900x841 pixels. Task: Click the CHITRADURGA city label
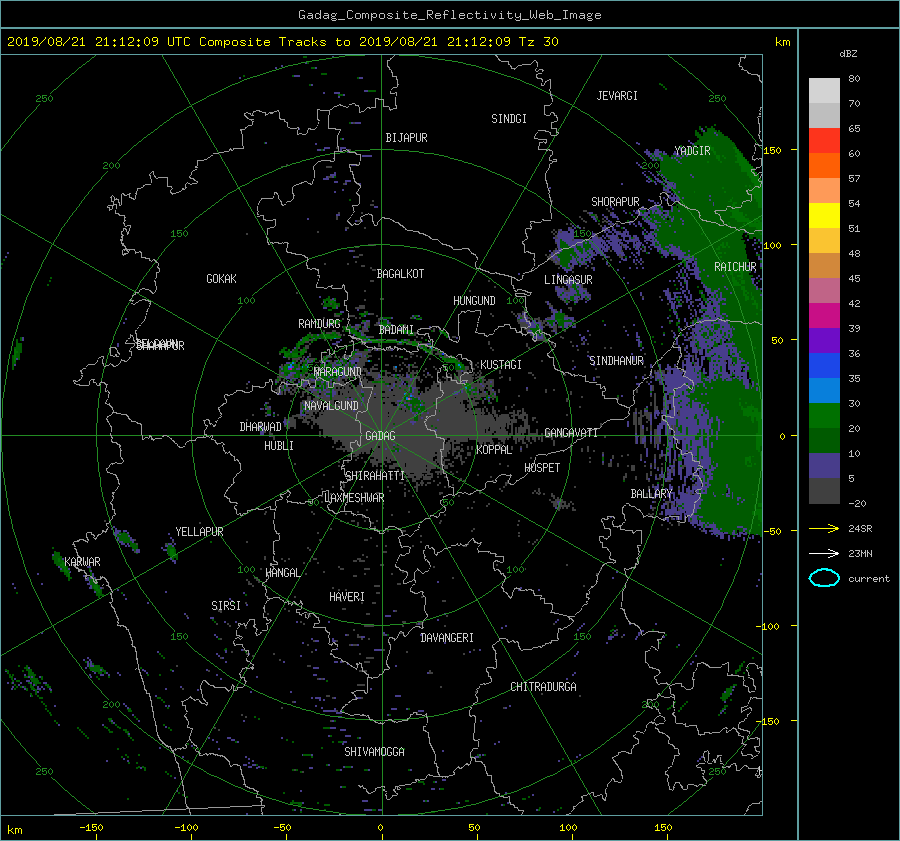click(544, 687)
